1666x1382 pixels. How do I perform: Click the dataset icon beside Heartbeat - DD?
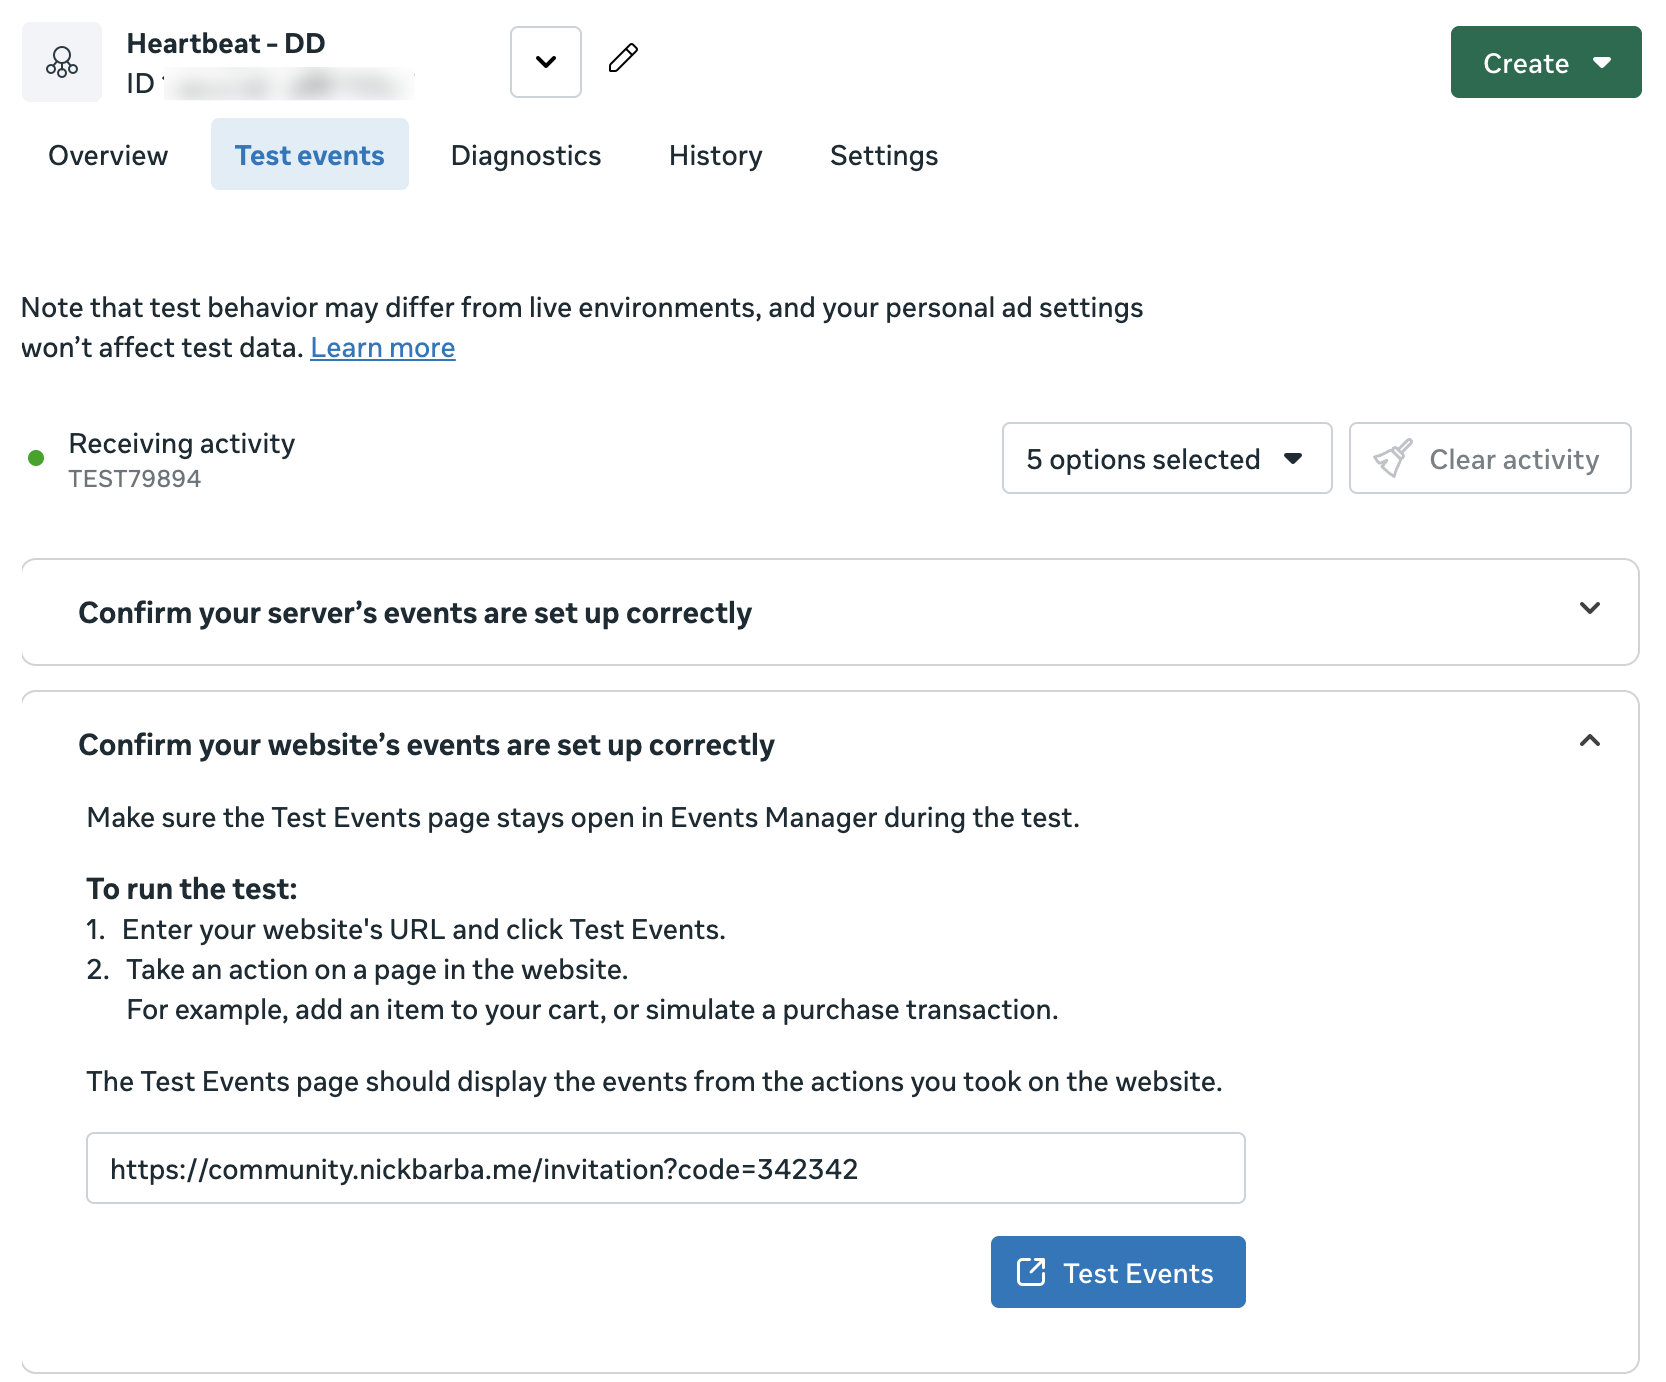coord(62,62)
